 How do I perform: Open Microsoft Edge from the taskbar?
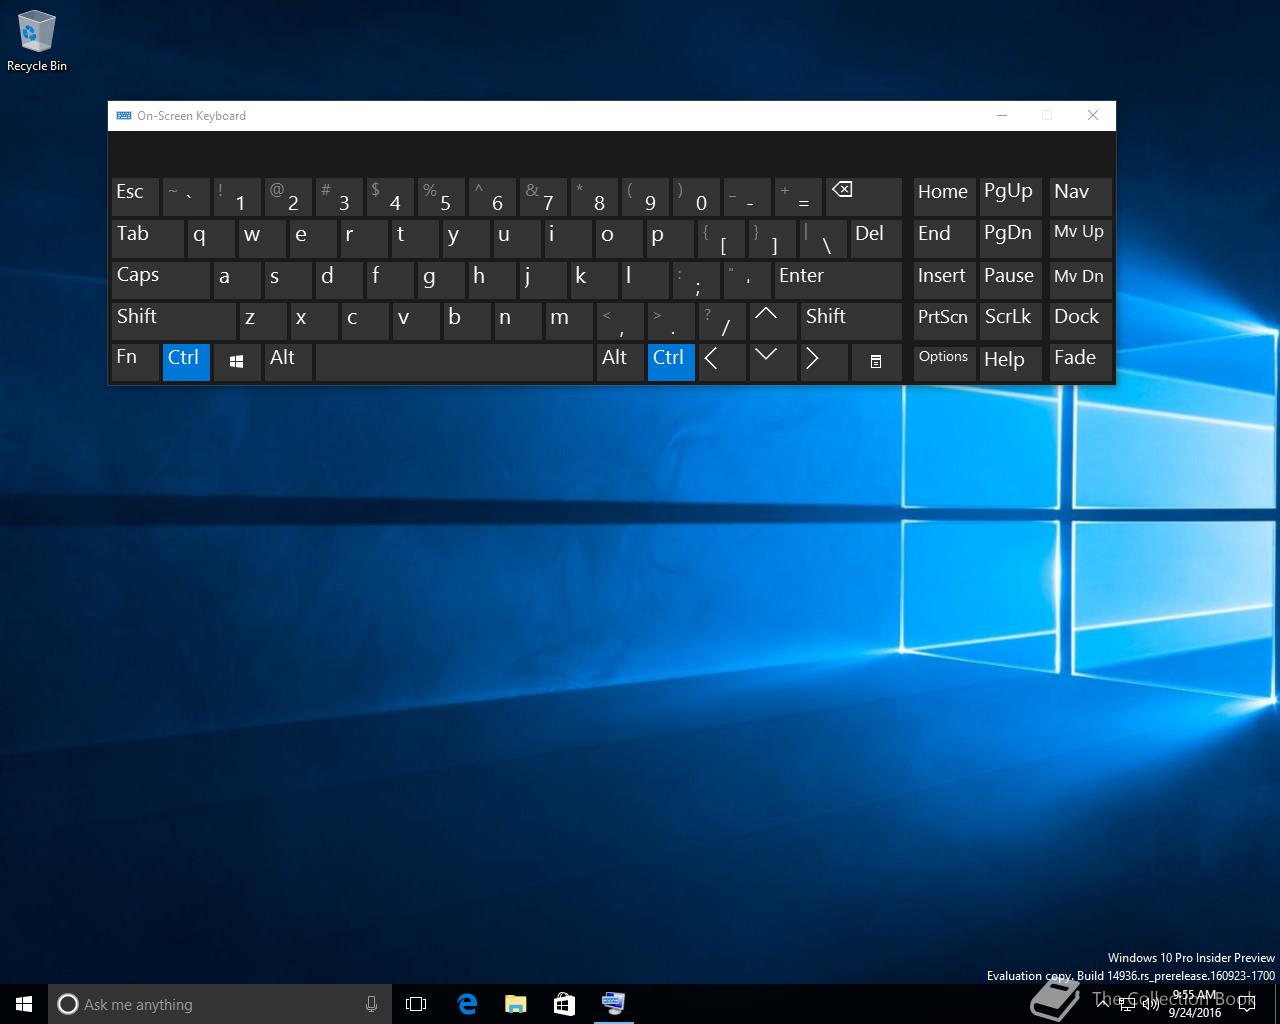point(466,1004)
